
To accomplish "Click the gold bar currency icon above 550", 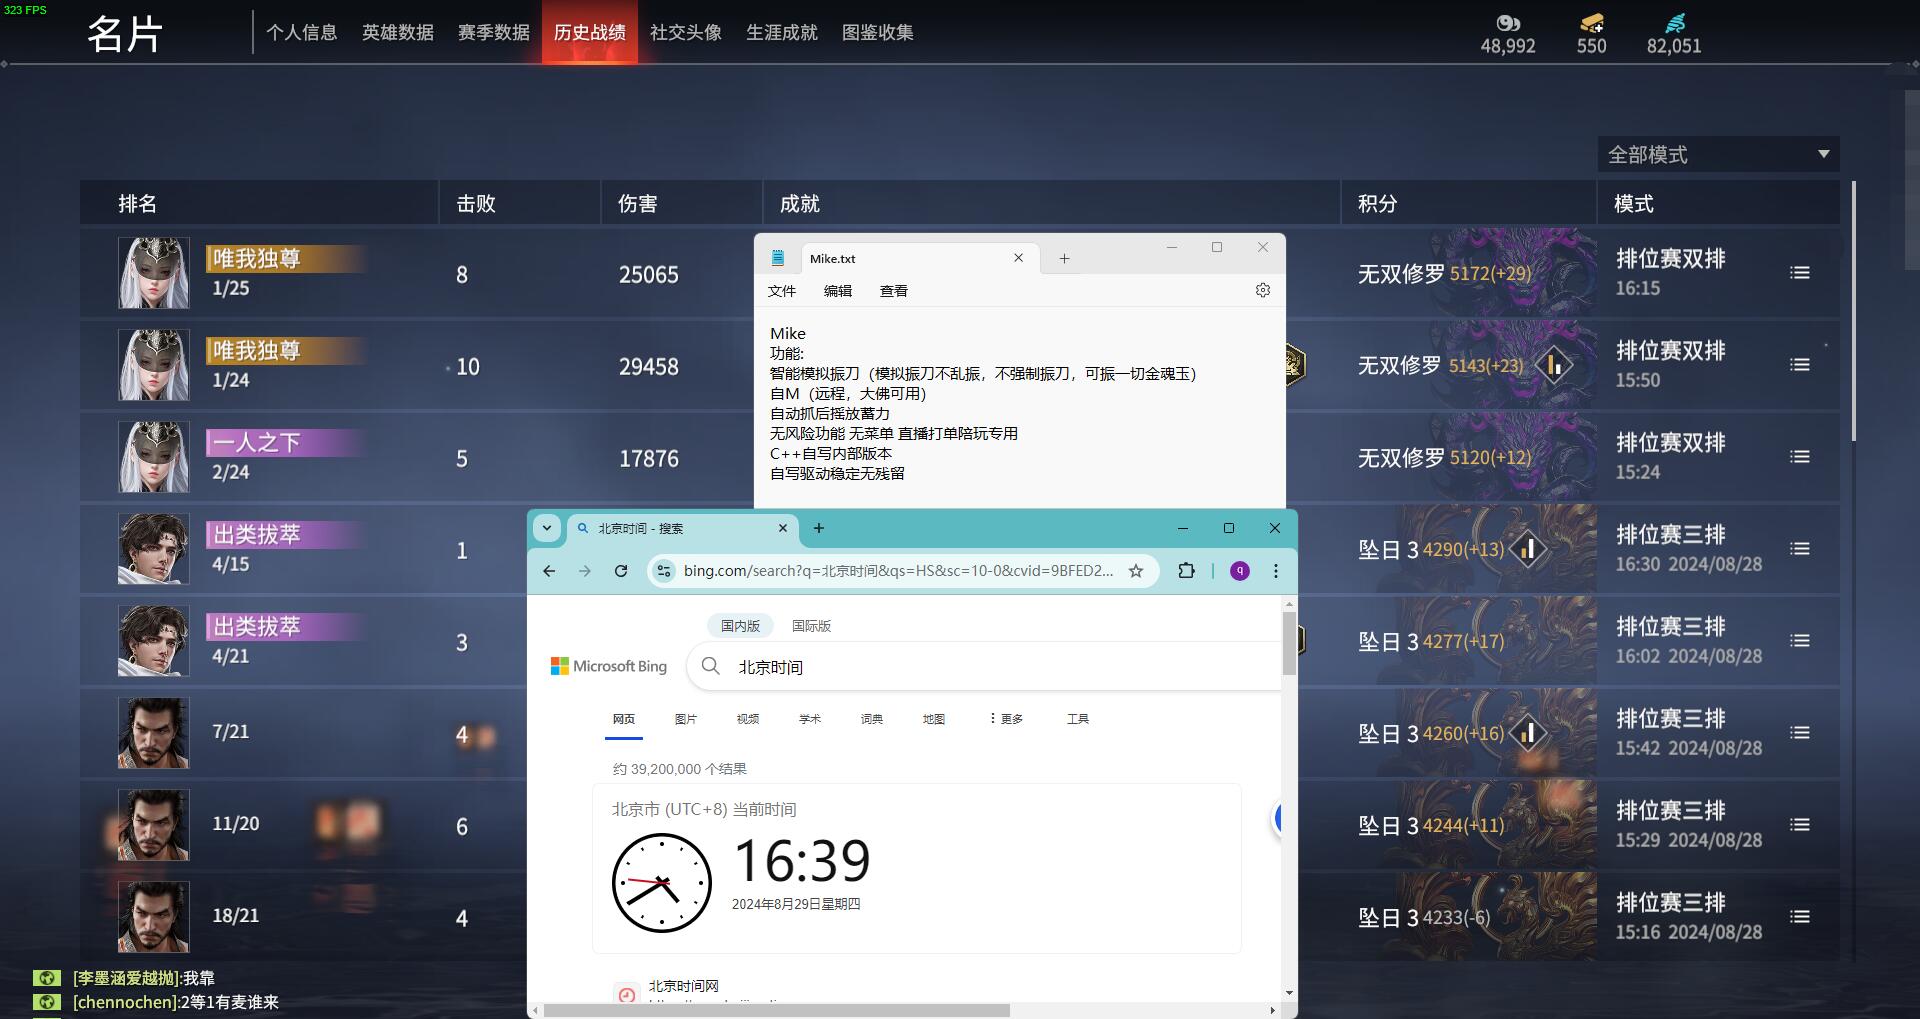I will (x=1592, y=23).
